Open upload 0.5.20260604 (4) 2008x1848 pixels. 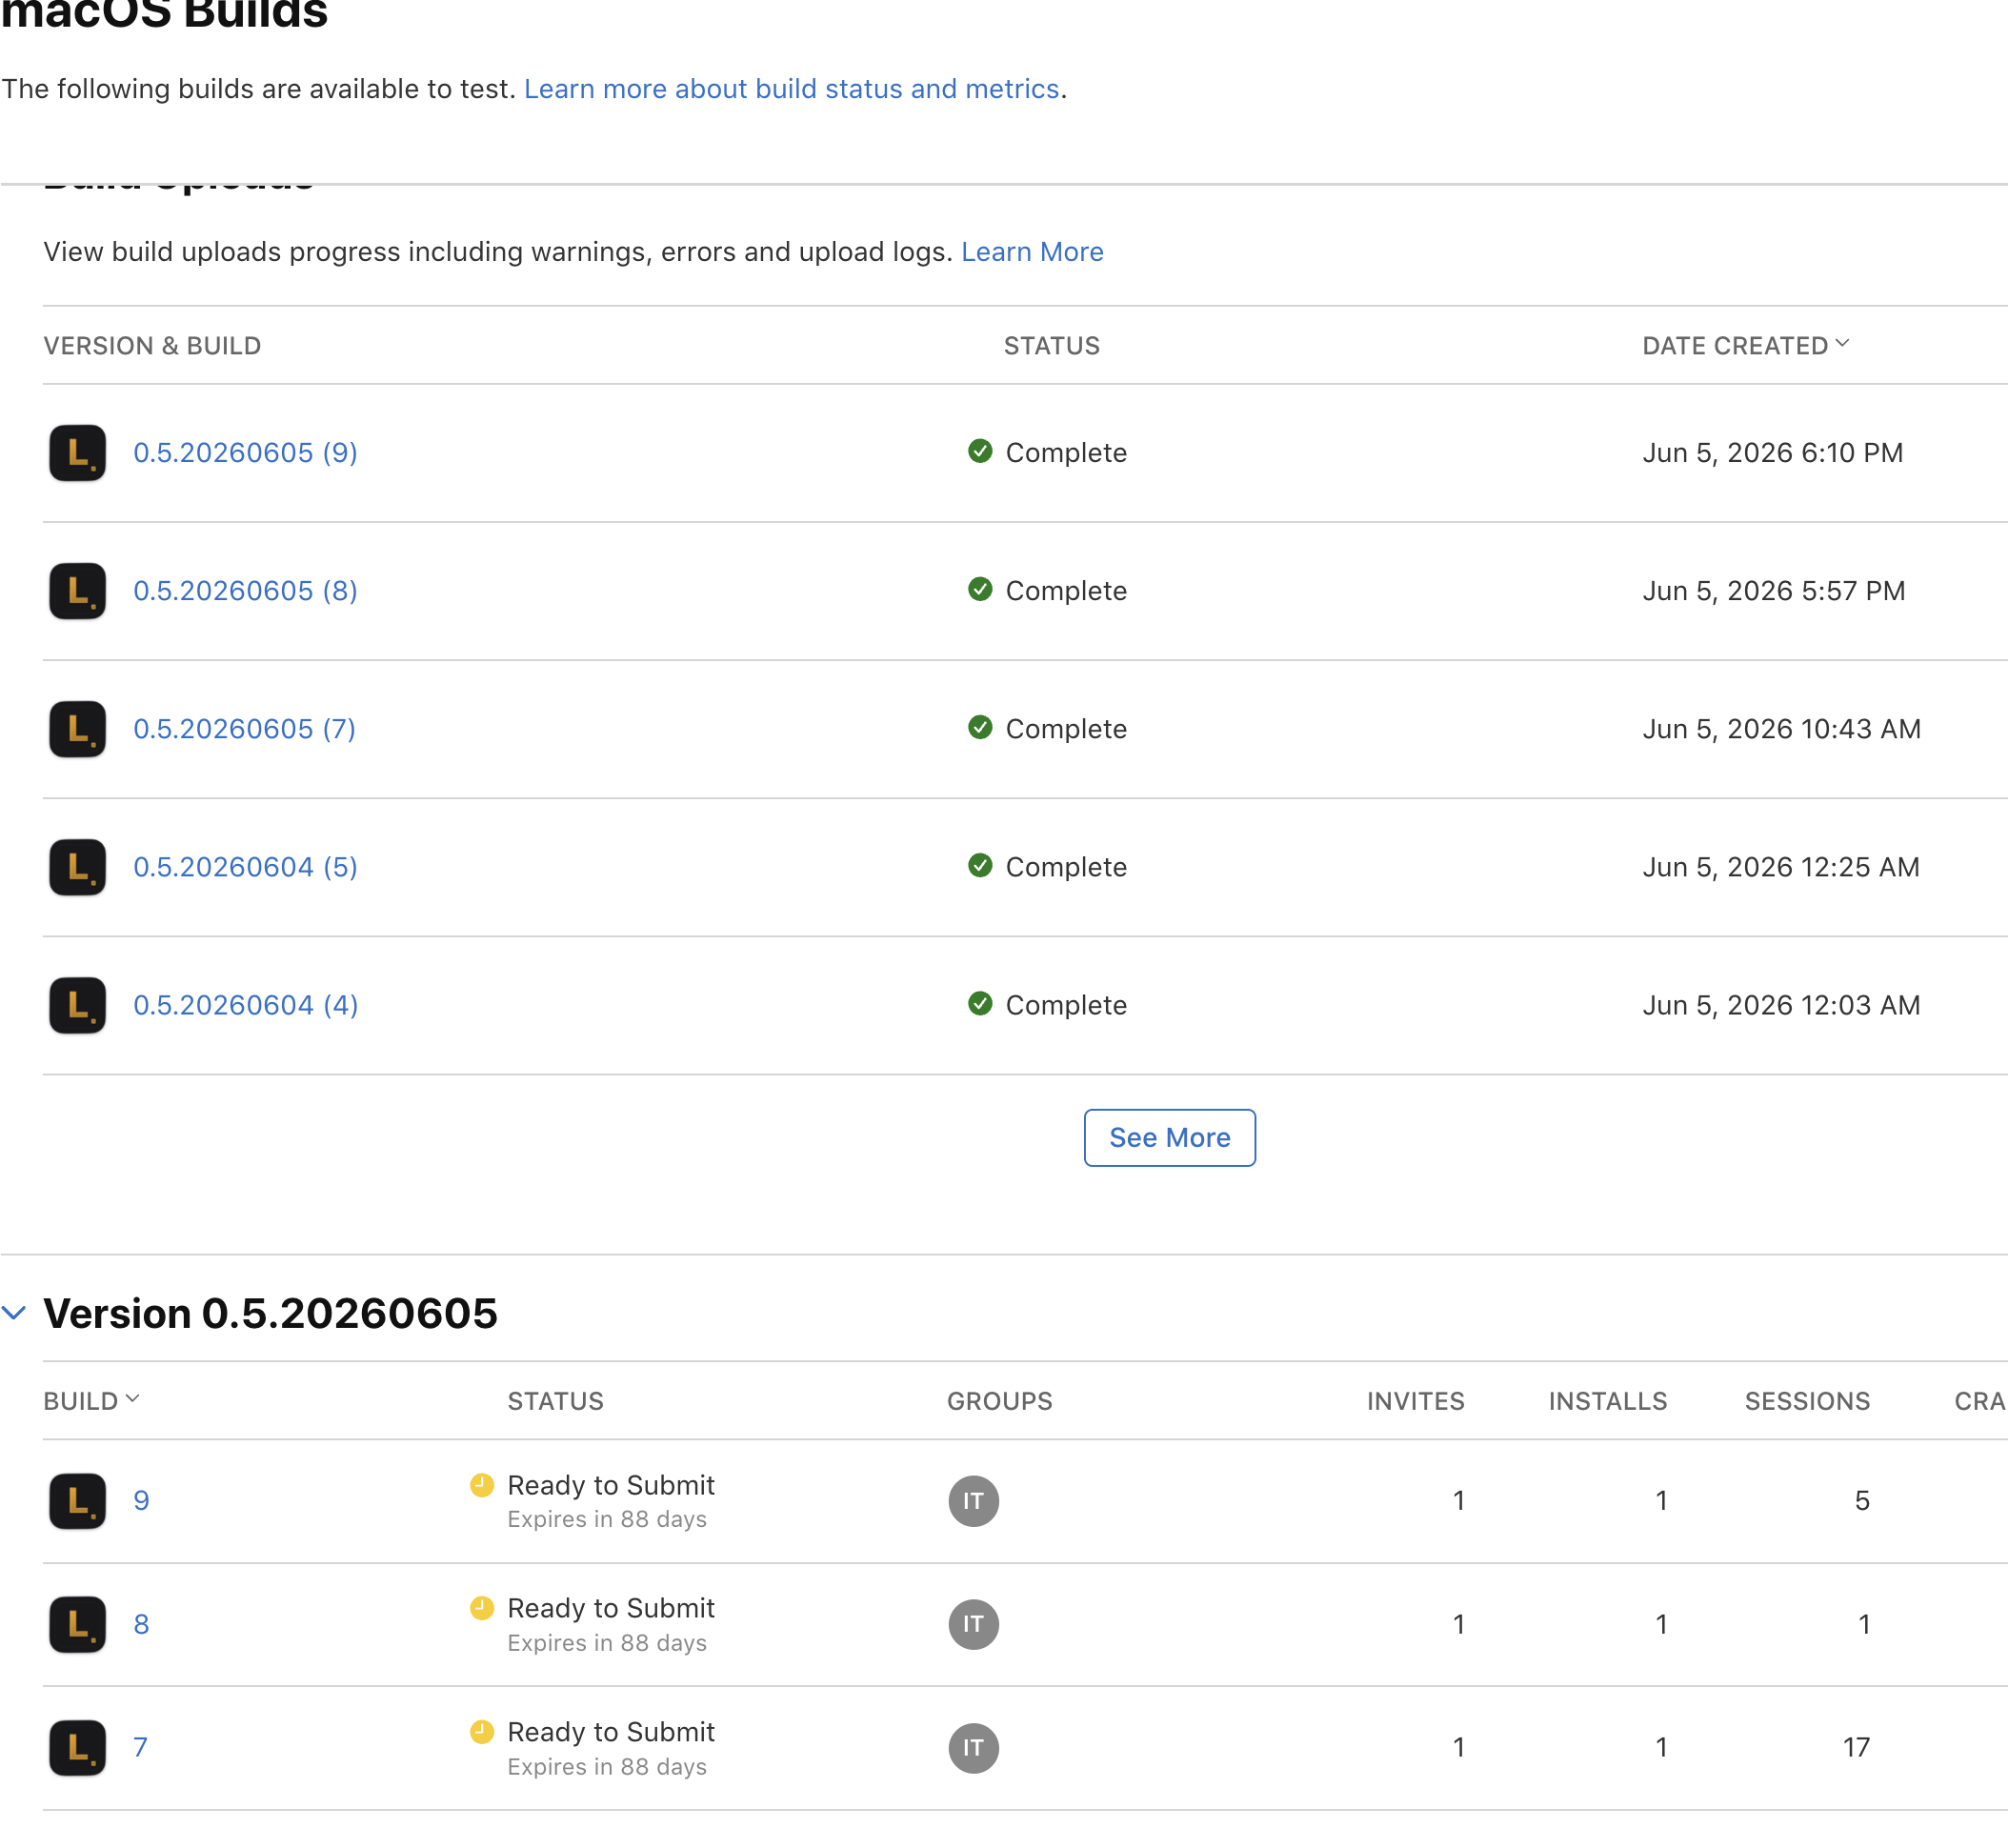coord(246,1005)
